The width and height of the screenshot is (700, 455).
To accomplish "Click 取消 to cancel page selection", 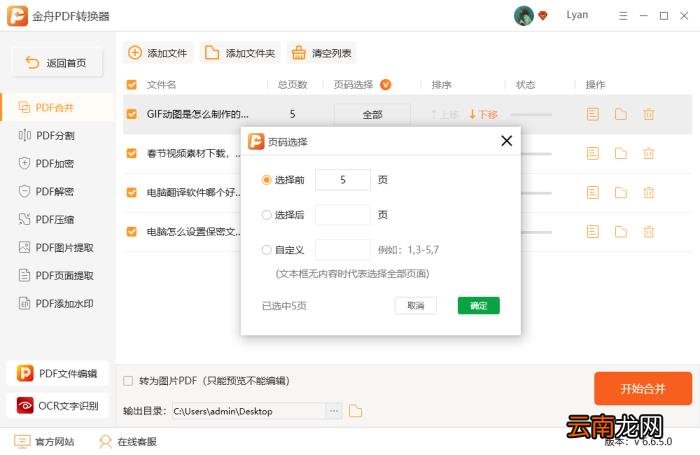I will coord(416,305).
